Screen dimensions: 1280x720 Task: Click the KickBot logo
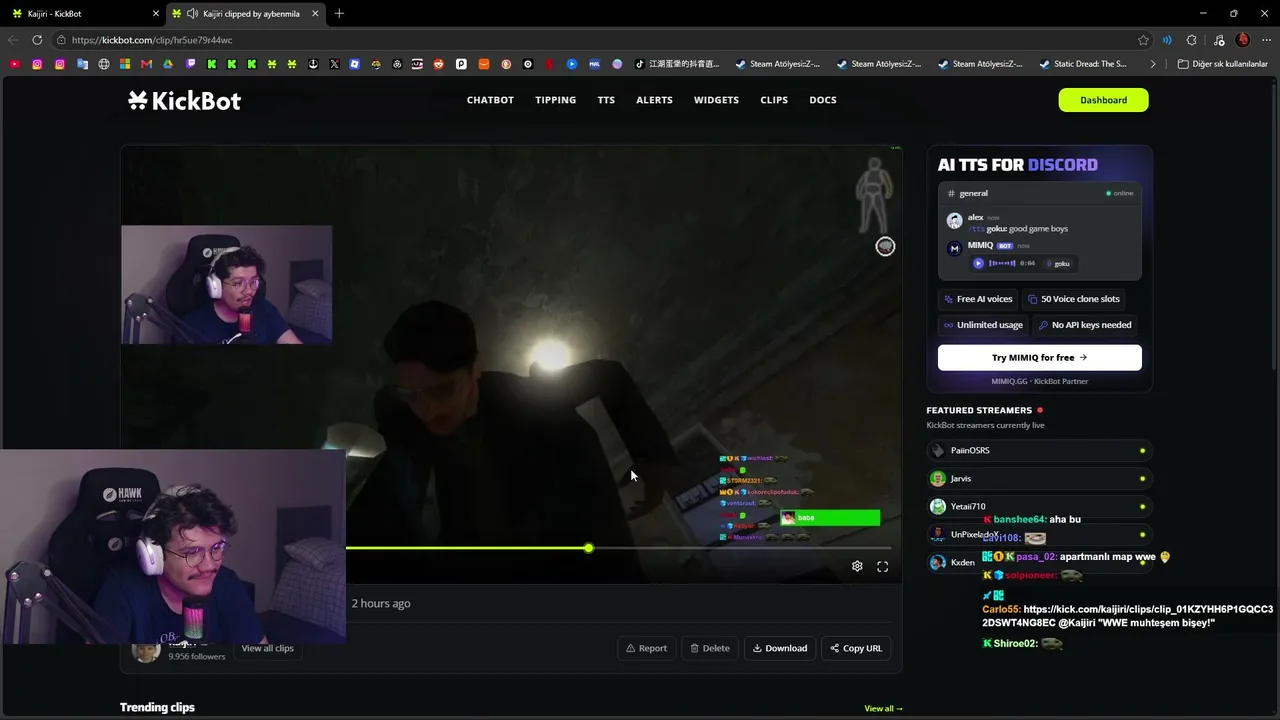tap(184, 100)
